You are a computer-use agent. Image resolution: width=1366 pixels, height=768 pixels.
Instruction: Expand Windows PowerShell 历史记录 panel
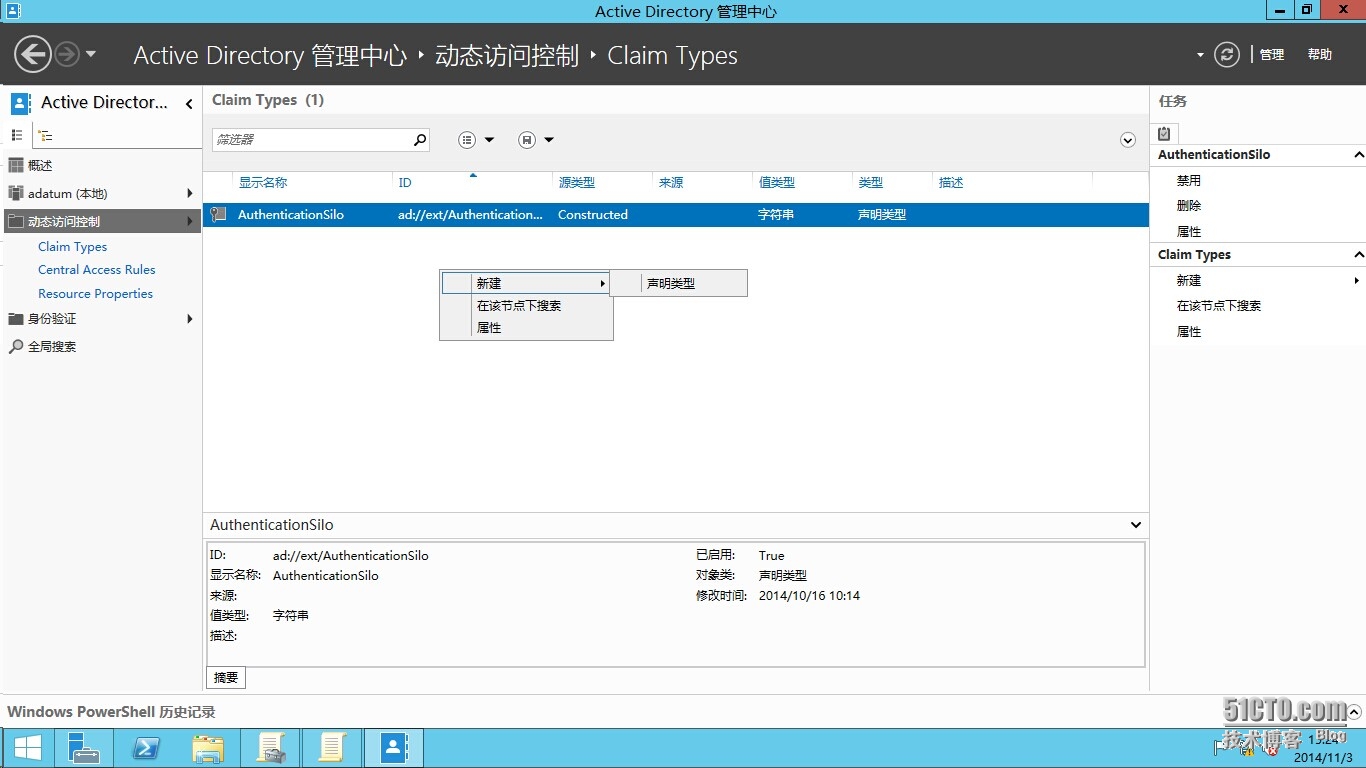click(x=1354, y=712)
